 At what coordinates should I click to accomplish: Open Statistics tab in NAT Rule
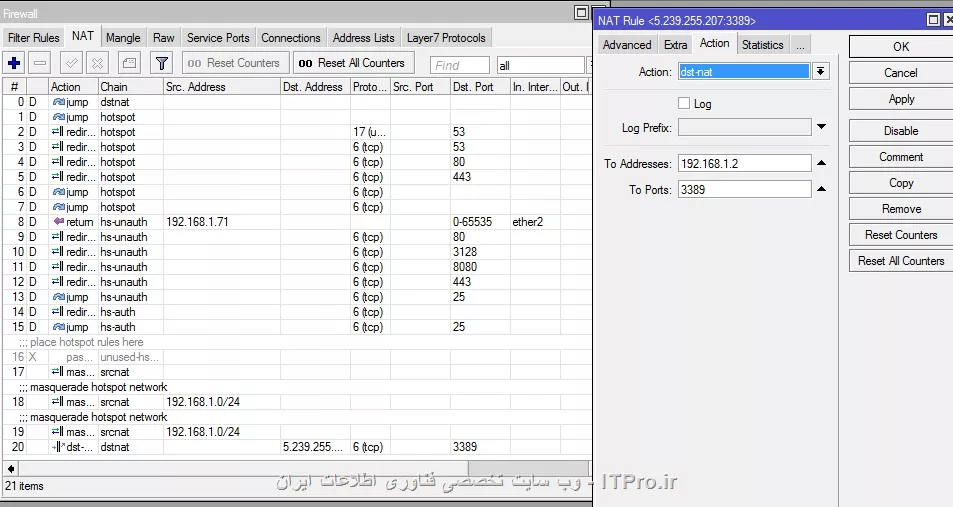tap(762, 45)
